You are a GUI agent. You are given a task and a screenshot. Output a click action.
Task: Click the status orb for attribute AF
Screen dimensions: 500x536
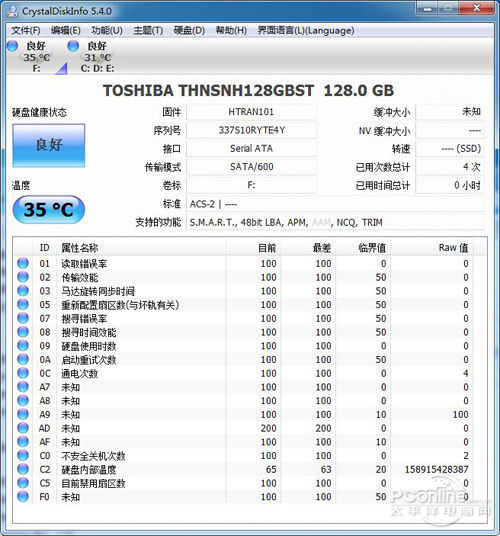(x=23, y=442)
